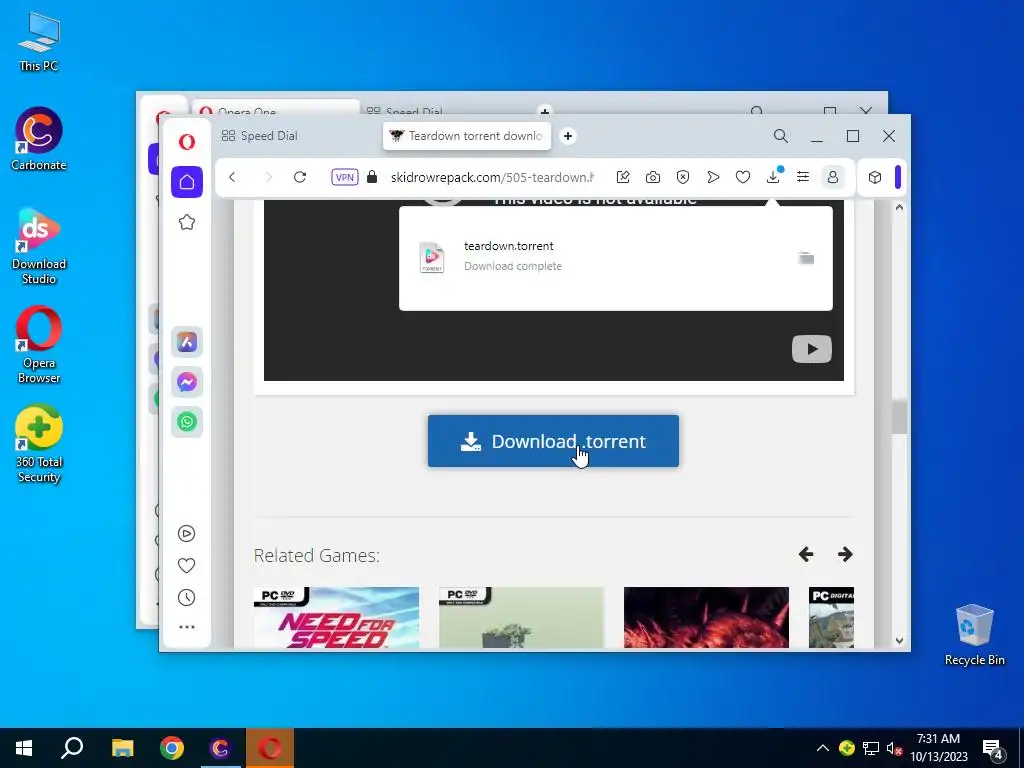Screen dimensions: 1024x768
Task: Open Google Chrome from taskbar
Action: pos(172,748)
